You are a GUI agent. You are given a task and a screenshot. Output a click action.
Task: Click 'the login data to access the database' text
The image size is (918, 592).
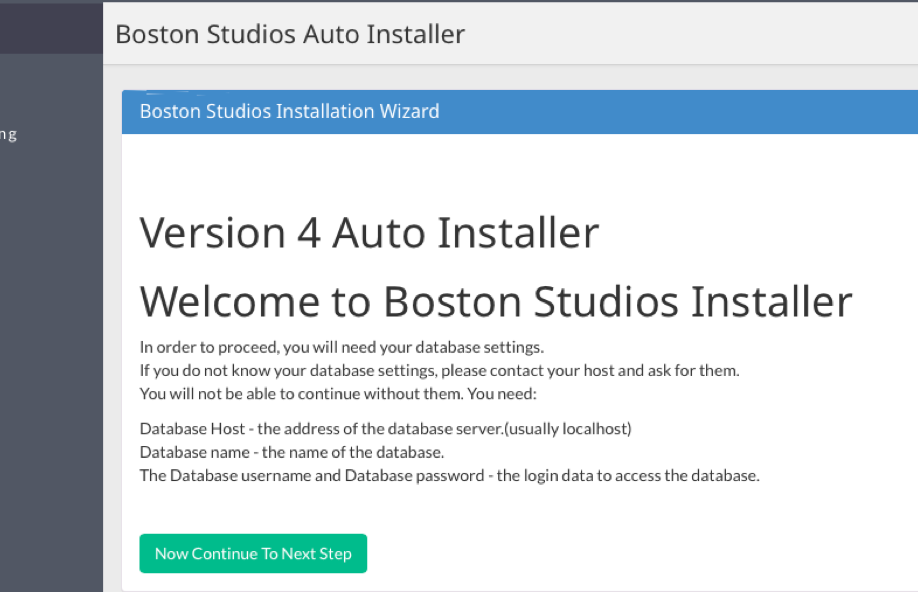627,475
